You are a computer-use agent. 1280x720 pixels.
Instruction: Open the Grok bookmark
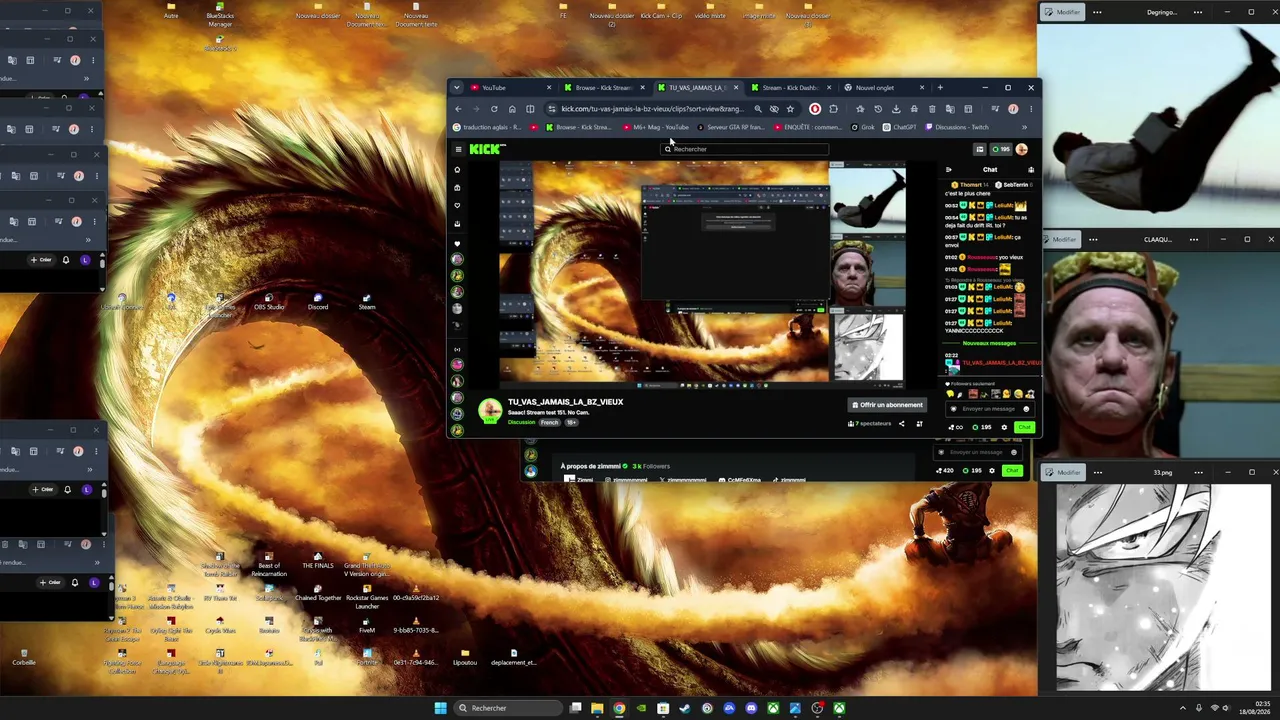(862, 127)
